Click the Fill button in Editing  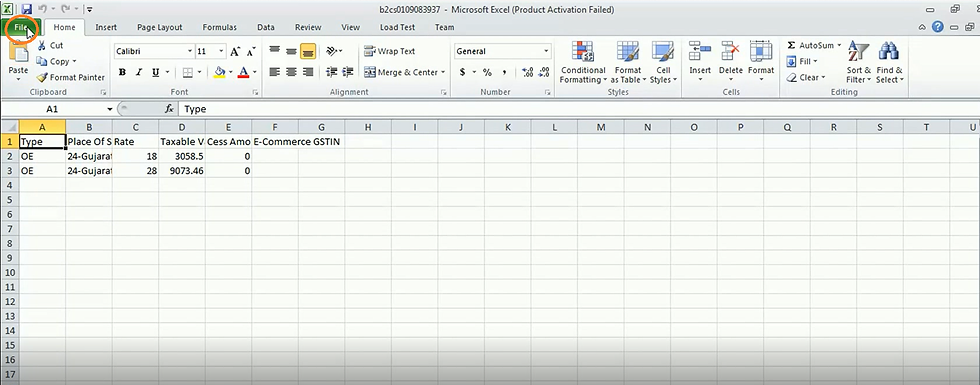click(801, 61)
